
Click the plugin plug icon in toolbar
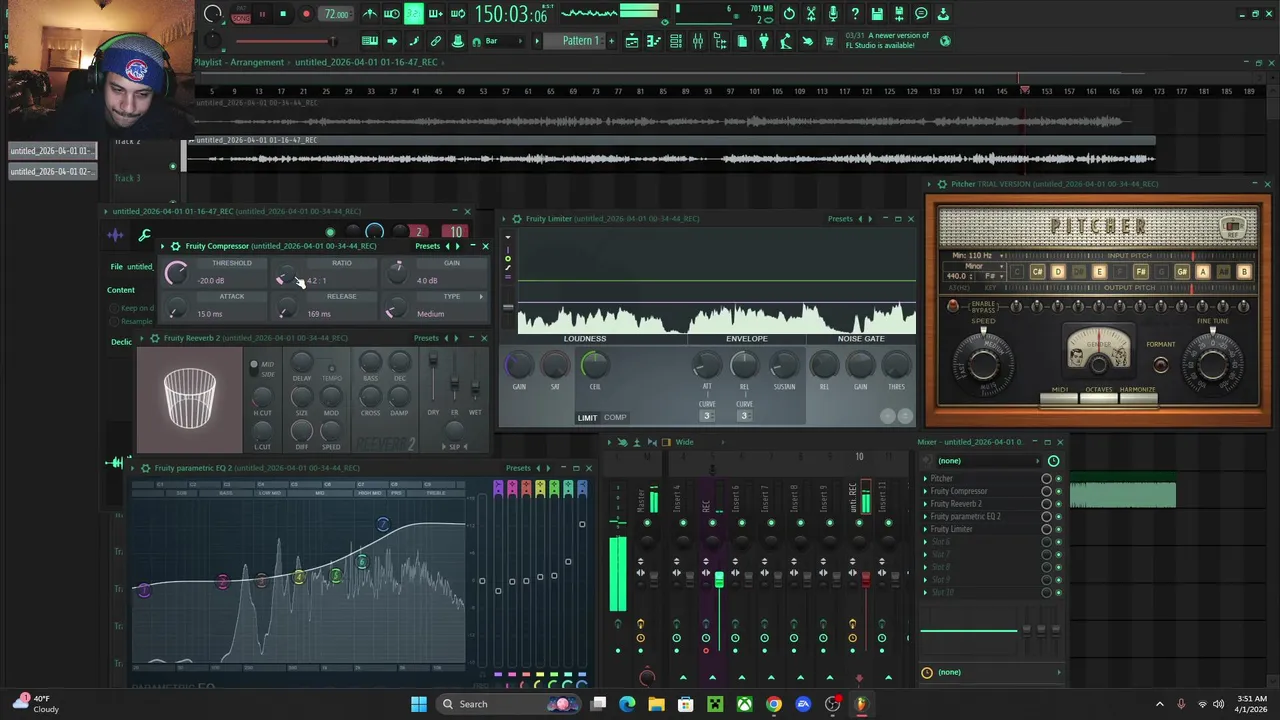click(764, 41)
